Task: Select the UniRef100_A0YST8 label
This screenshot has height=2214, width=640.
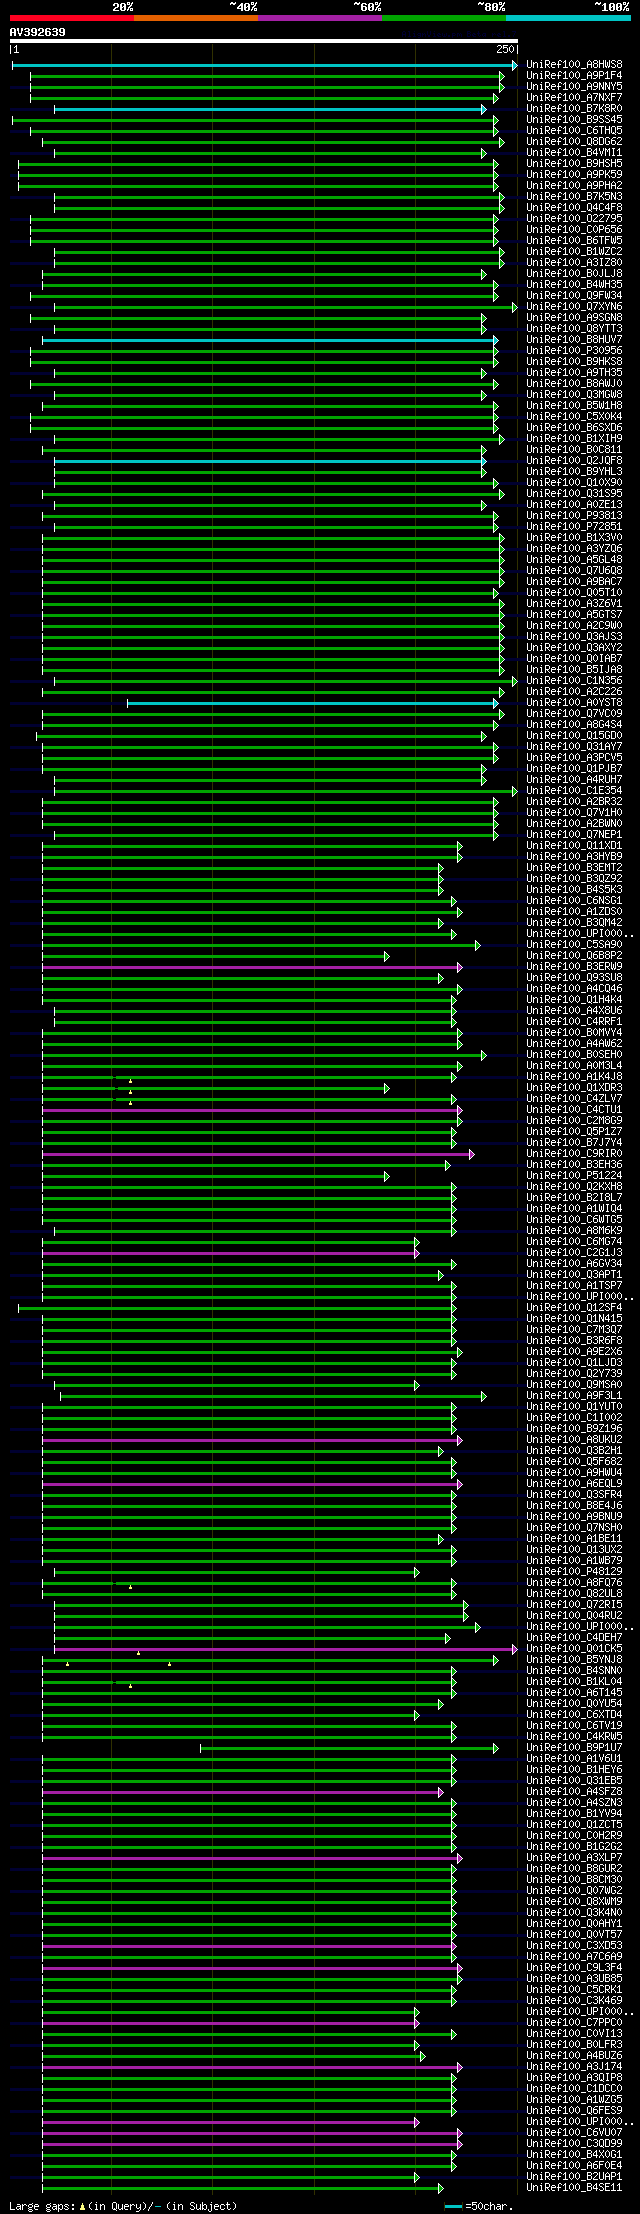Action: pos(574,703)
